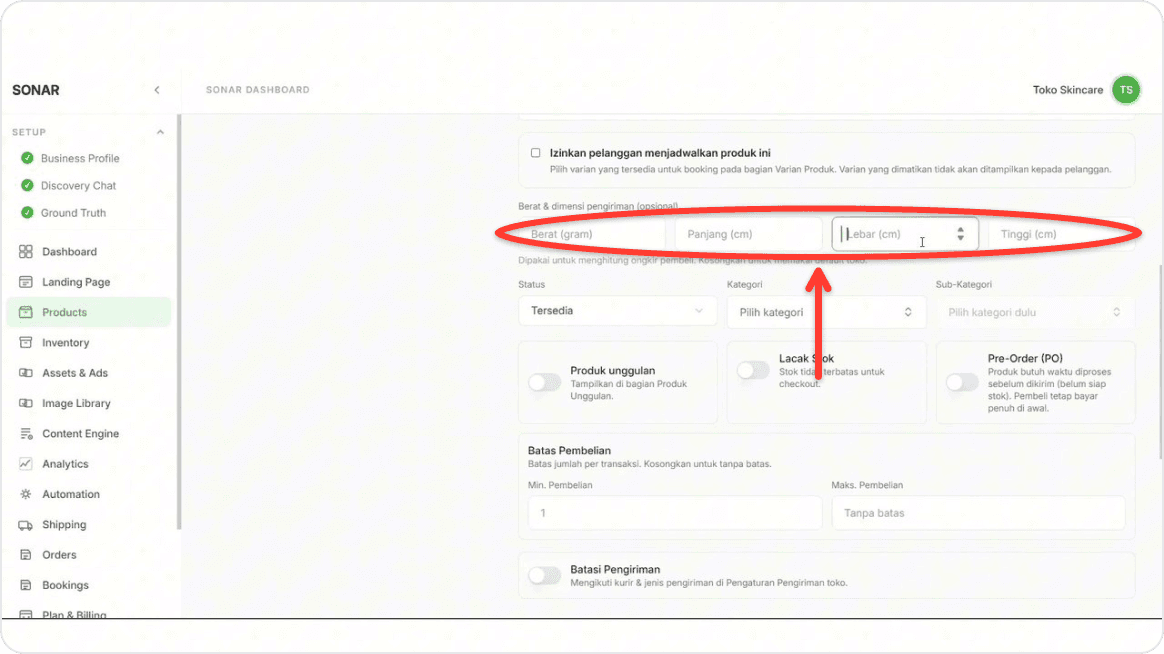The height and width of the screenshot is (654, 1164).
Task: Select Products in the sidebar
Action: point(88,313)
